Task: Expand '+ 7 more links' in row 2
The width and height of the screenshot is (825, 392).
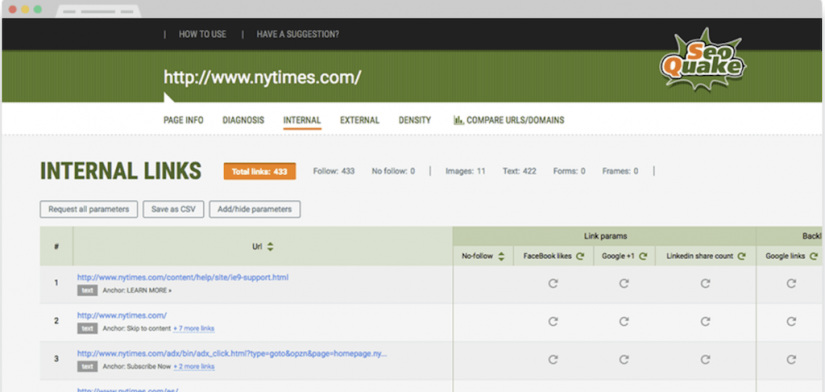Action: 194,328
